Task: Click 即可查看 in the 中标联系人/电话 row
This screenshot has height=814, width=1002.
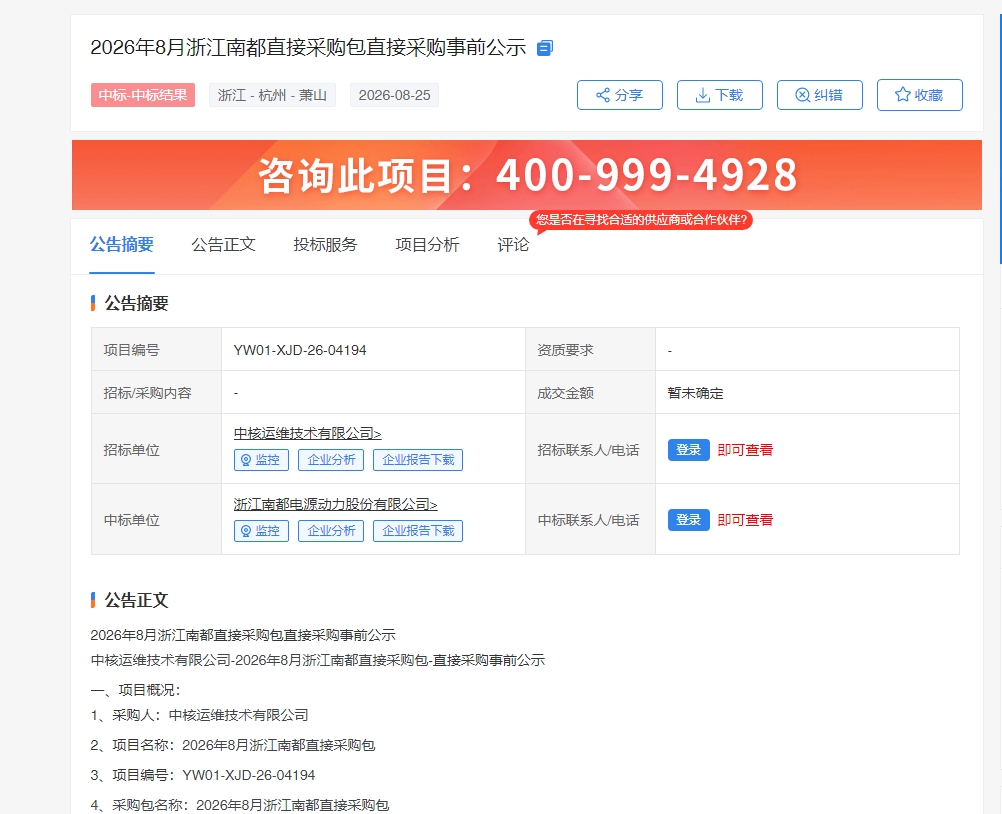Action: pyautogui.click(x=745, y=520)
